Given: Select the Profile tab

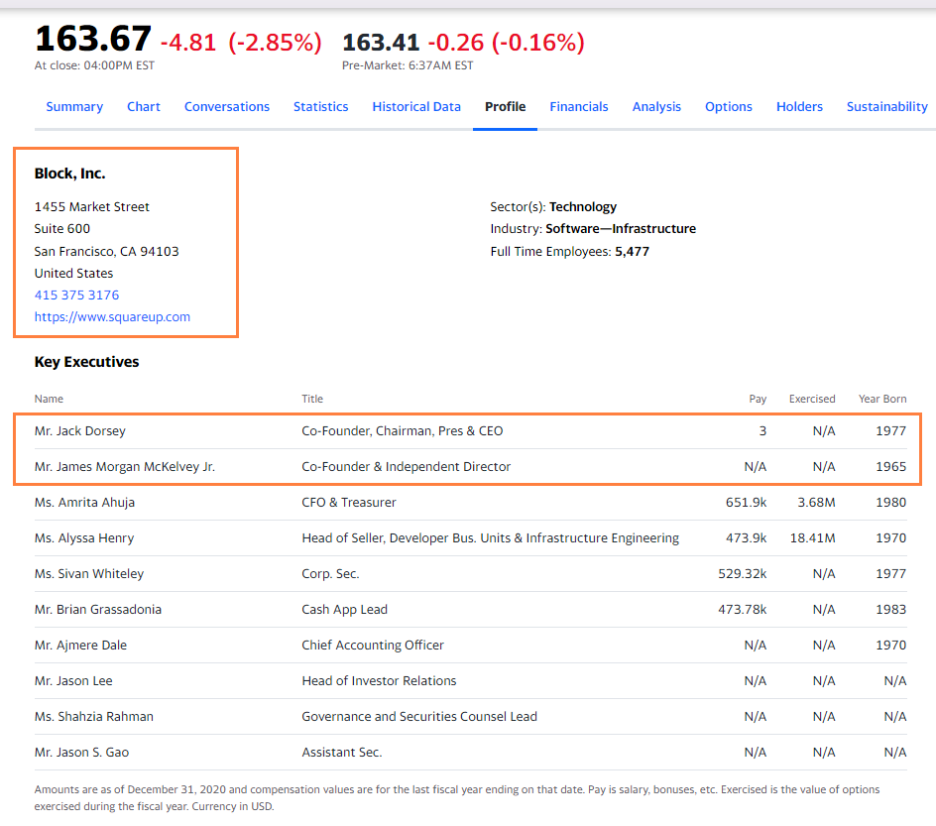Looking at the screenshot, I should (x=505, y=107).
